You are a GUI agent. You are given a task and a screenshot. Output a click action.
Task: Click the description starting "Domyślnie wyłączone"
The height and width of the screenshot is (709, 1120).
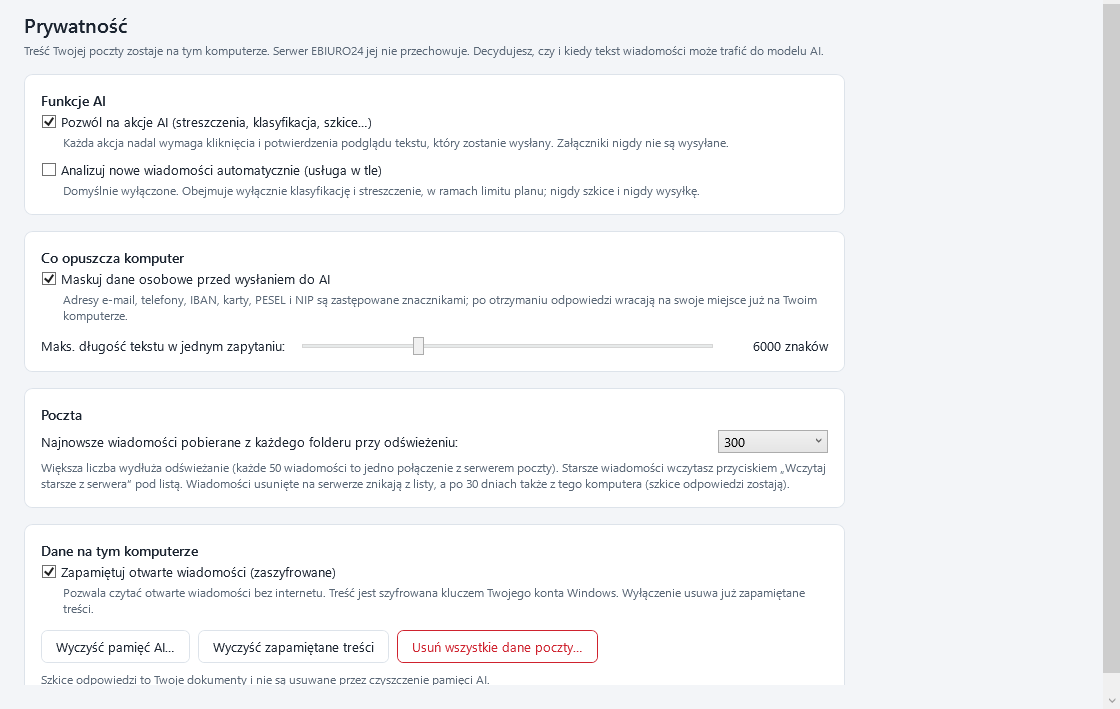(381, 191)
